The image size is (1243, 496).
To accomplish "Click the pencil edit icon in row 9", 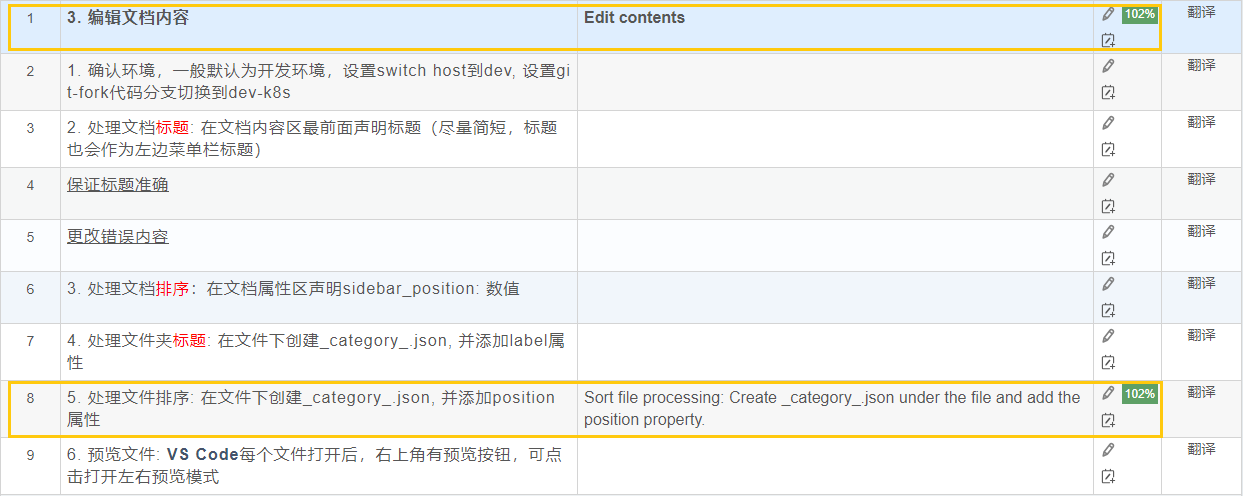I will [1107, 450].
